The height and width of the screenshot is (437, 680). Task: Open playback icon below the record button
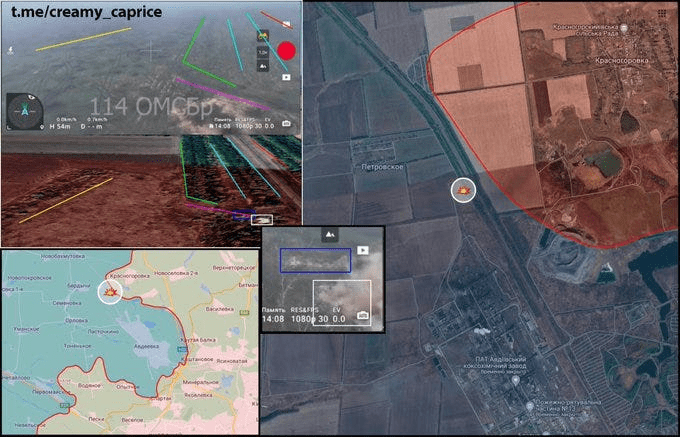[x=287, y=76]
